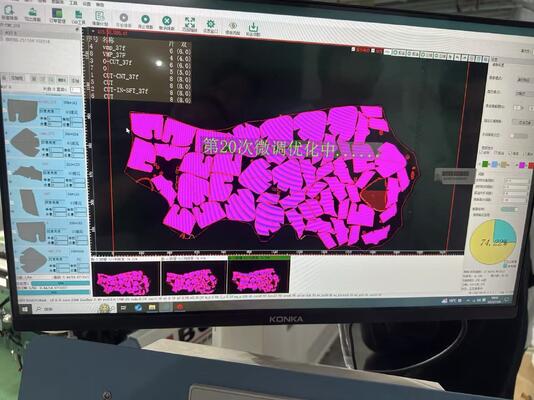Click the green circular stop nesting icon
The height and width of the screenshot is (400, 534).
(x=145, y=19)
